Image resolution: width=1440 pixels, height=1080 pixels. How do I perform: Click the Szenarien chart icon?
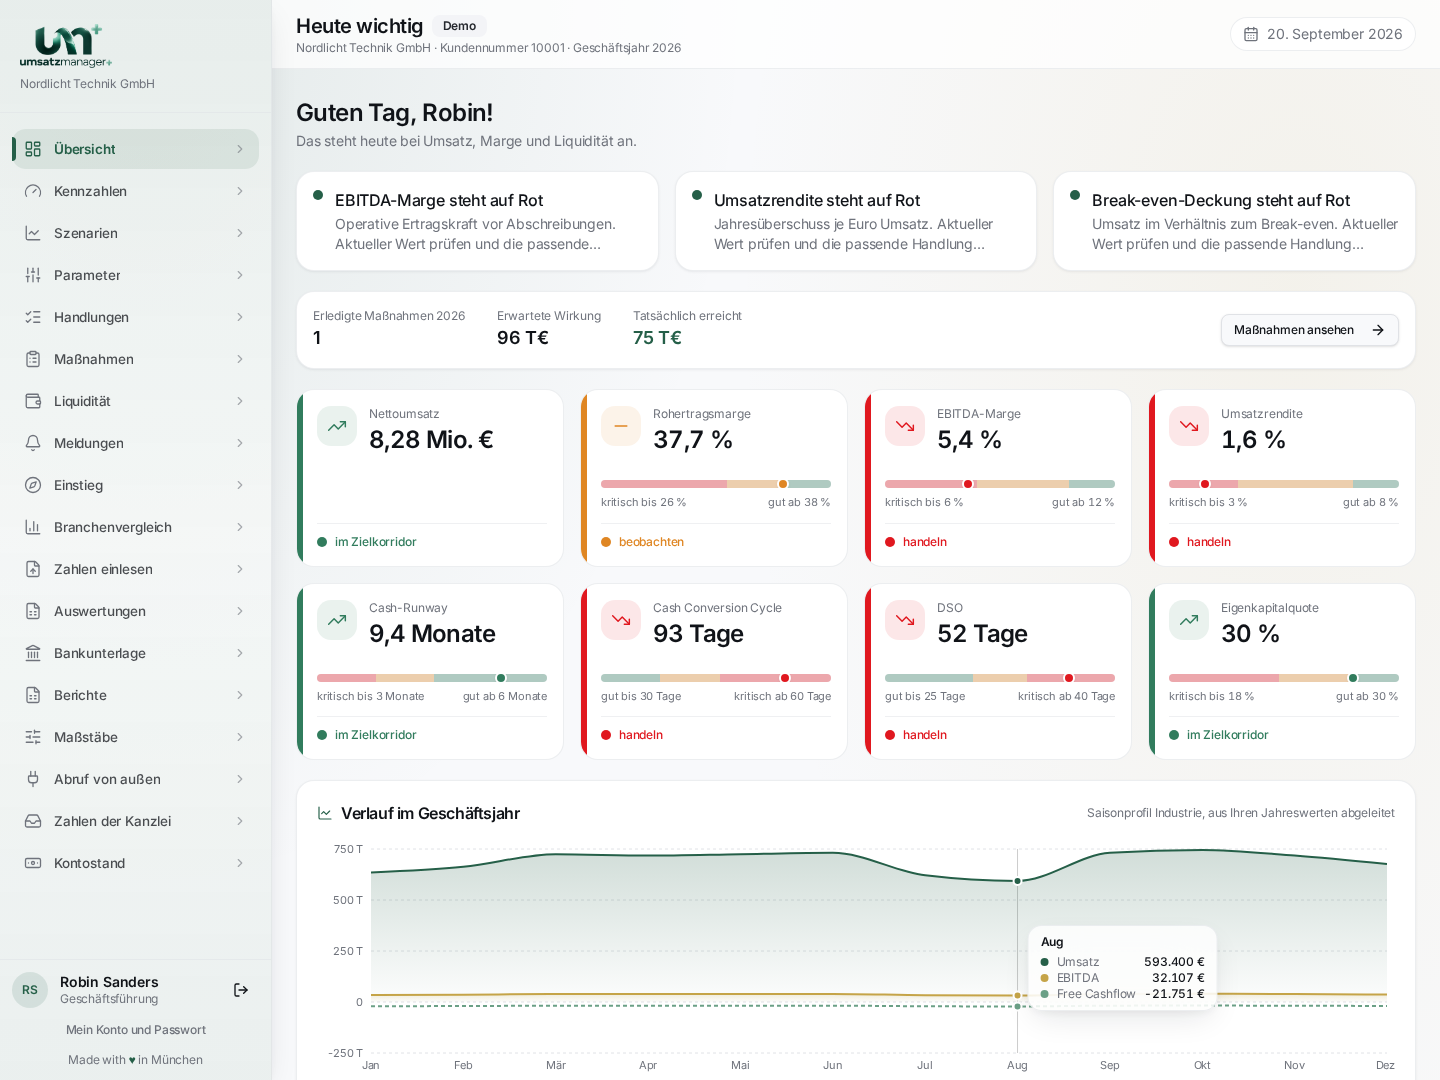33,233
